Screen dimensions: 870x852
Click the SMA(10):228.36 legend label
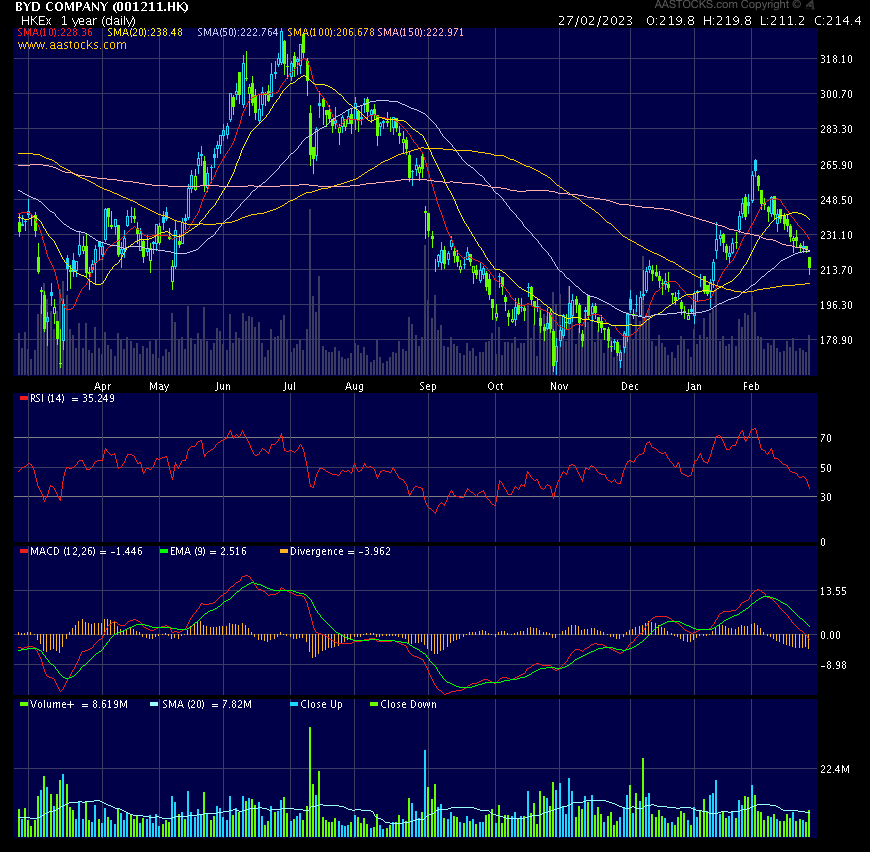click(x=55, y=32)
